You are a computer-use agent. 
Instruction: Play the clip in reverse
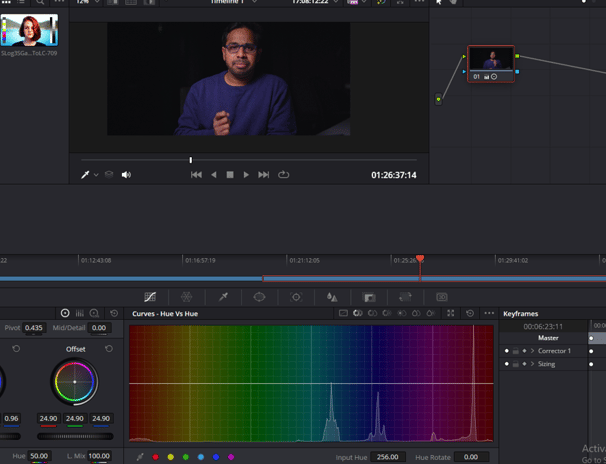point(214,175)
